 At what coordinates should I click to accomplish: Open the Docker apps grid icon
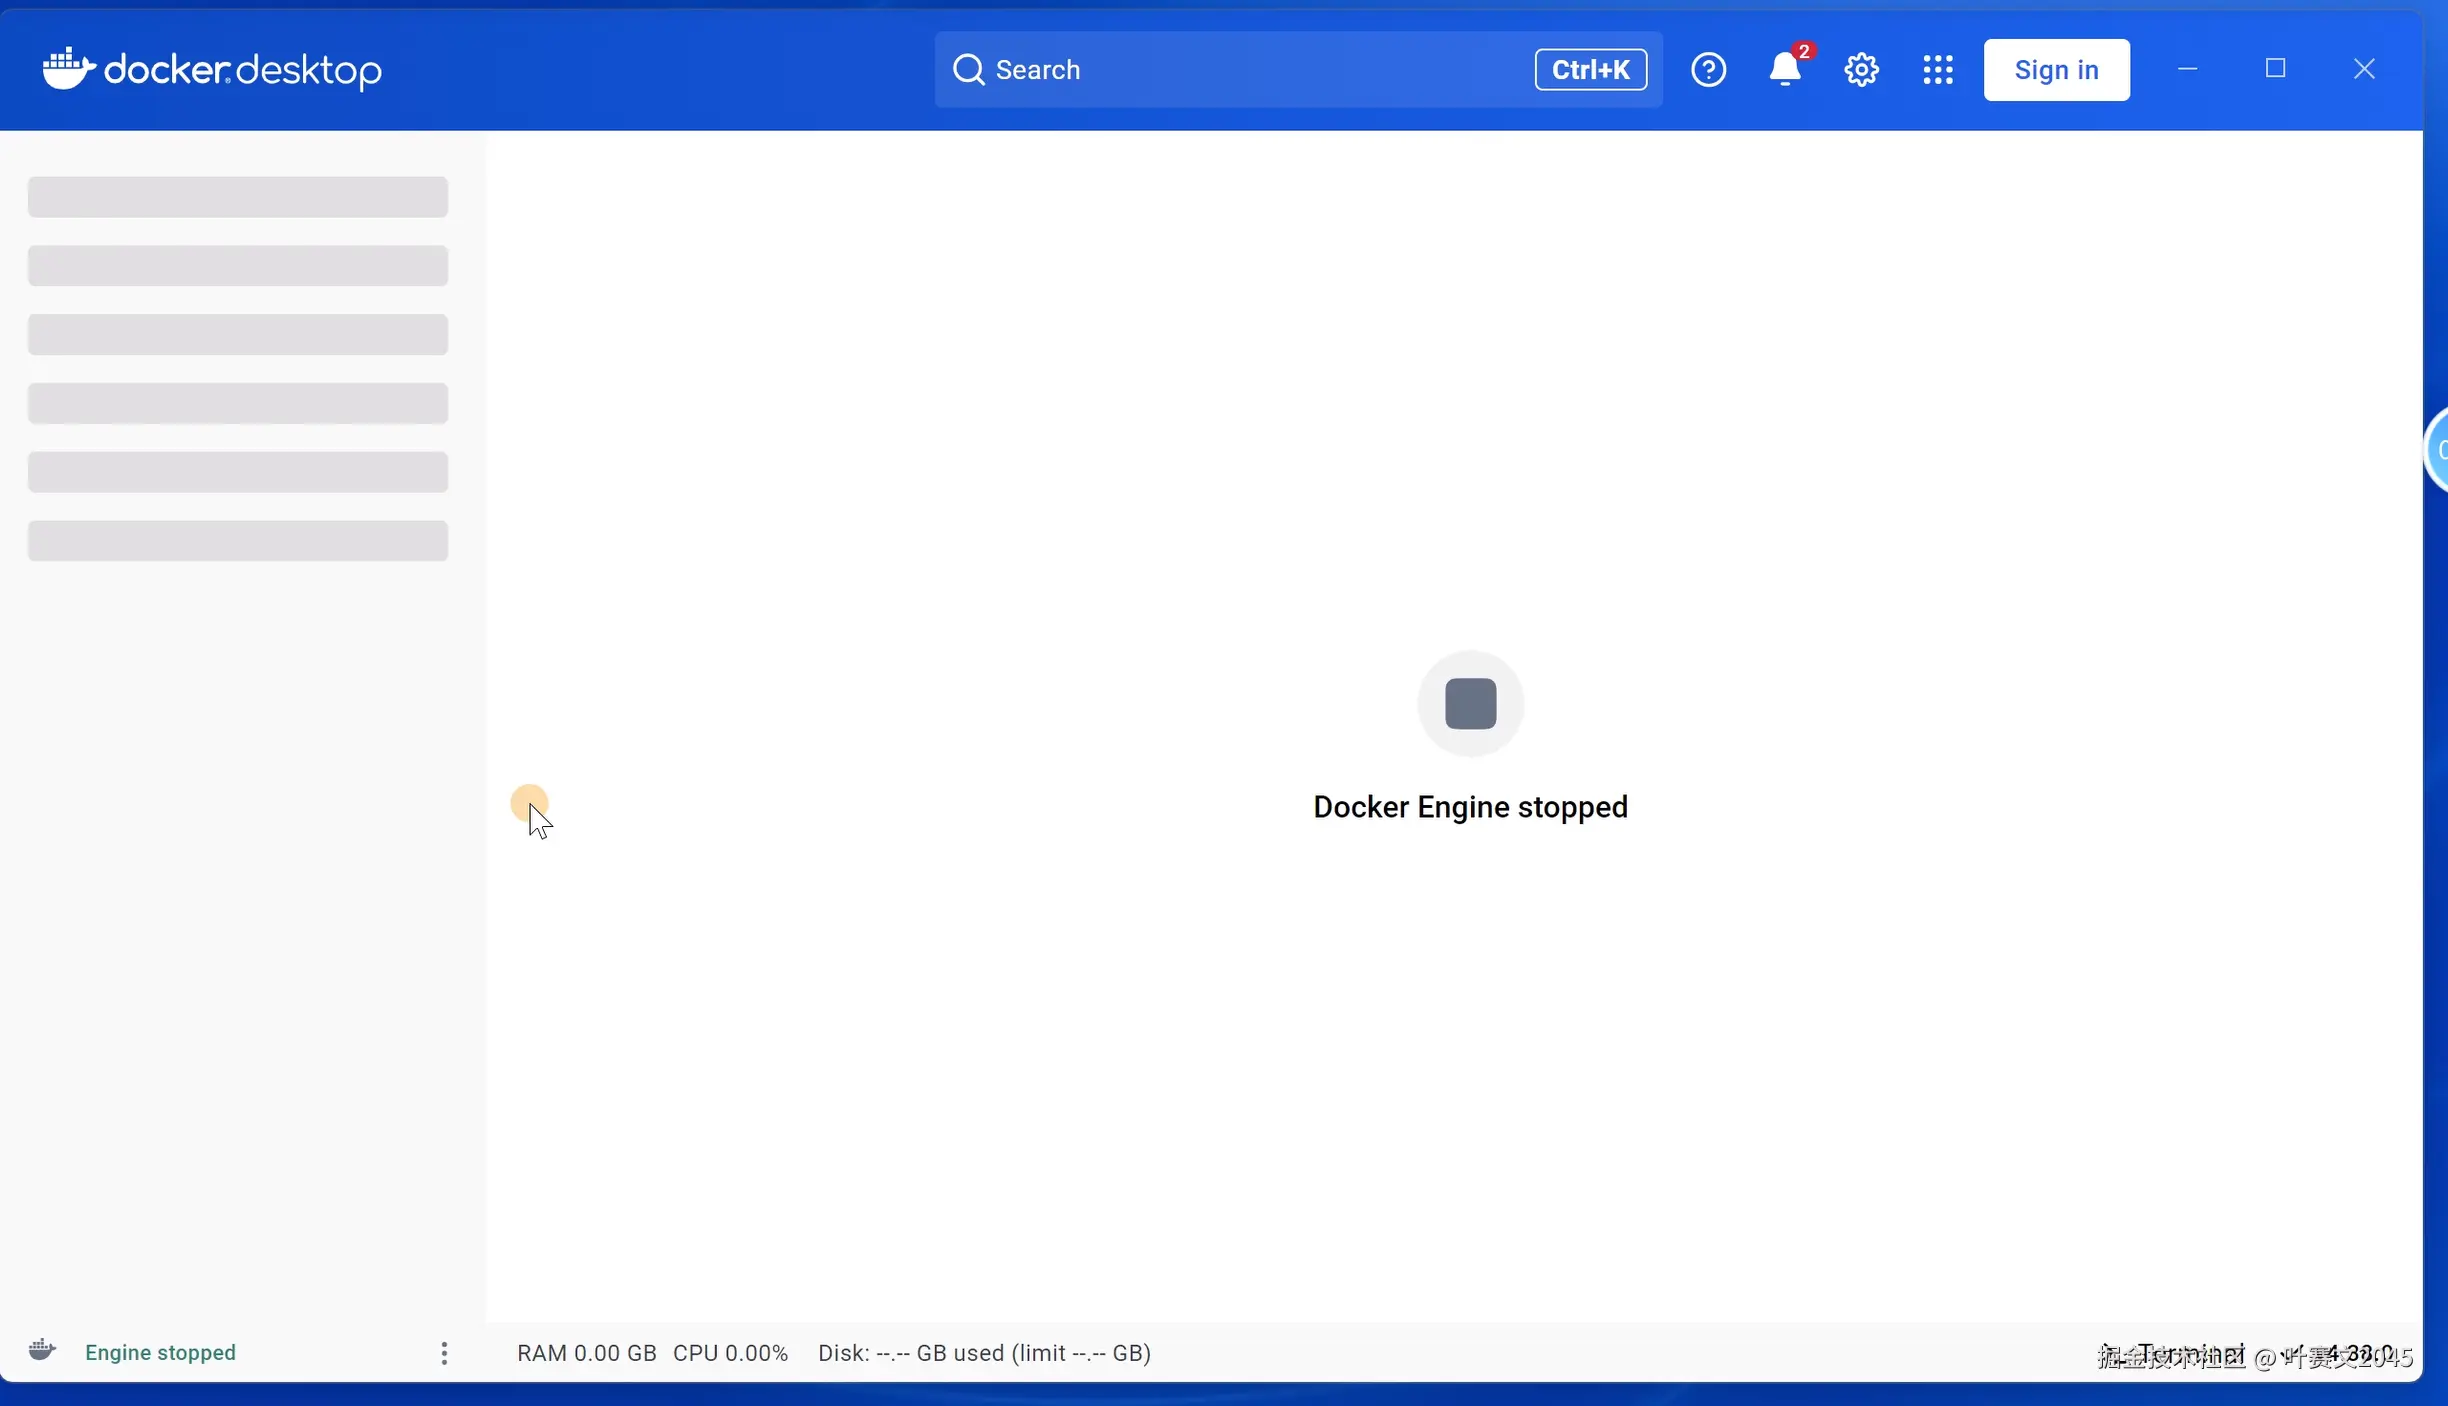pos(1937,70)
